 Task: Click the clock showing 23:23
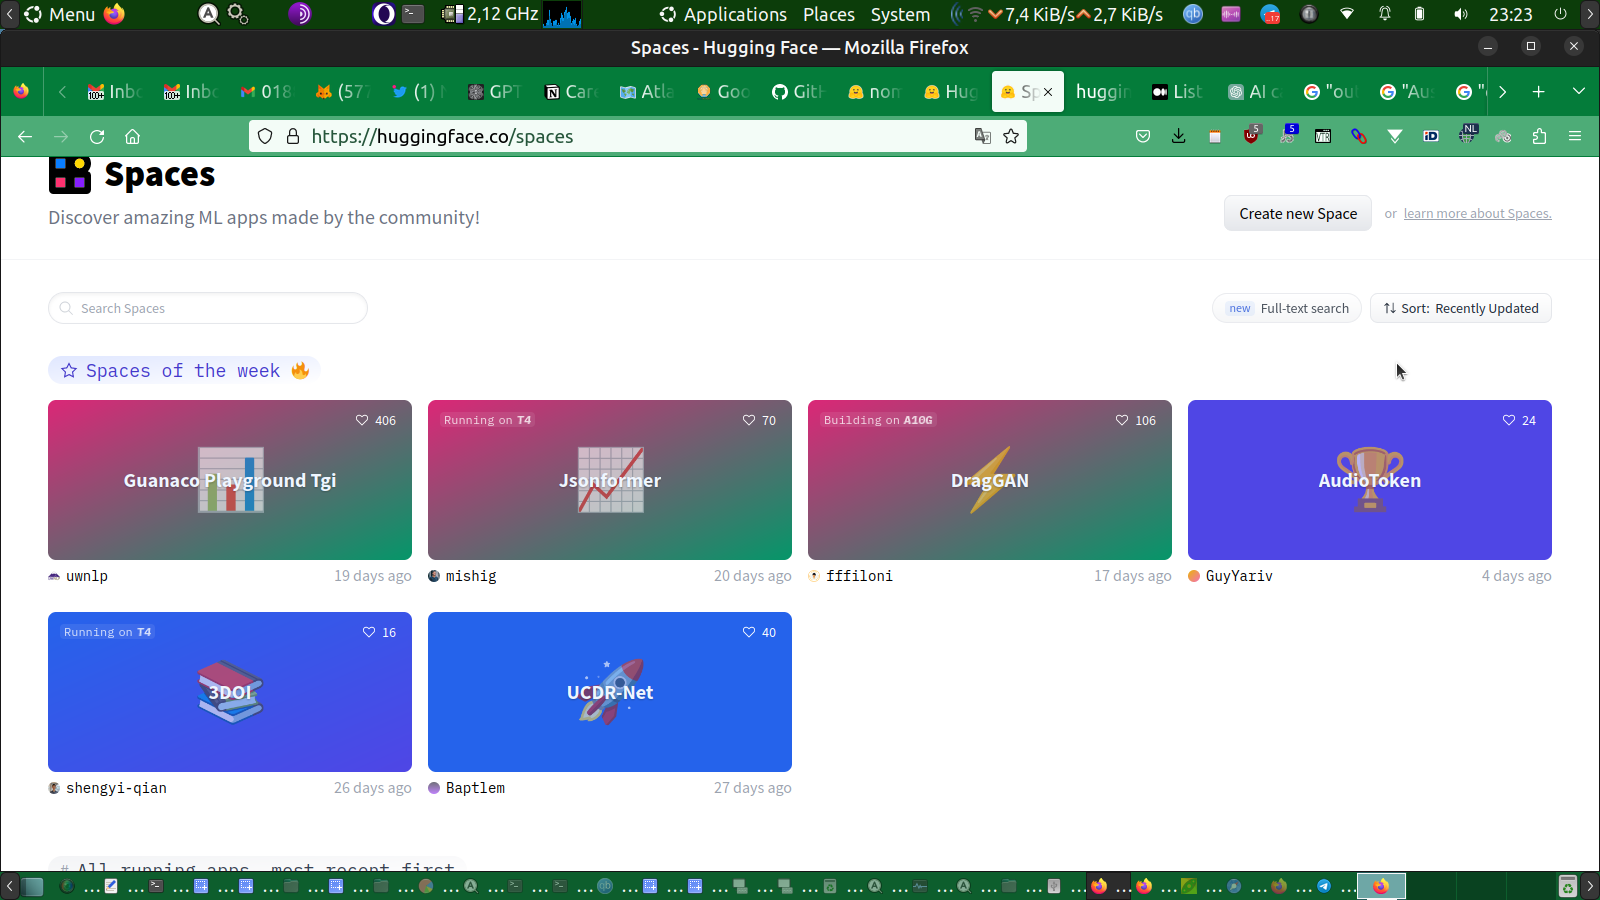[1510, 14]
